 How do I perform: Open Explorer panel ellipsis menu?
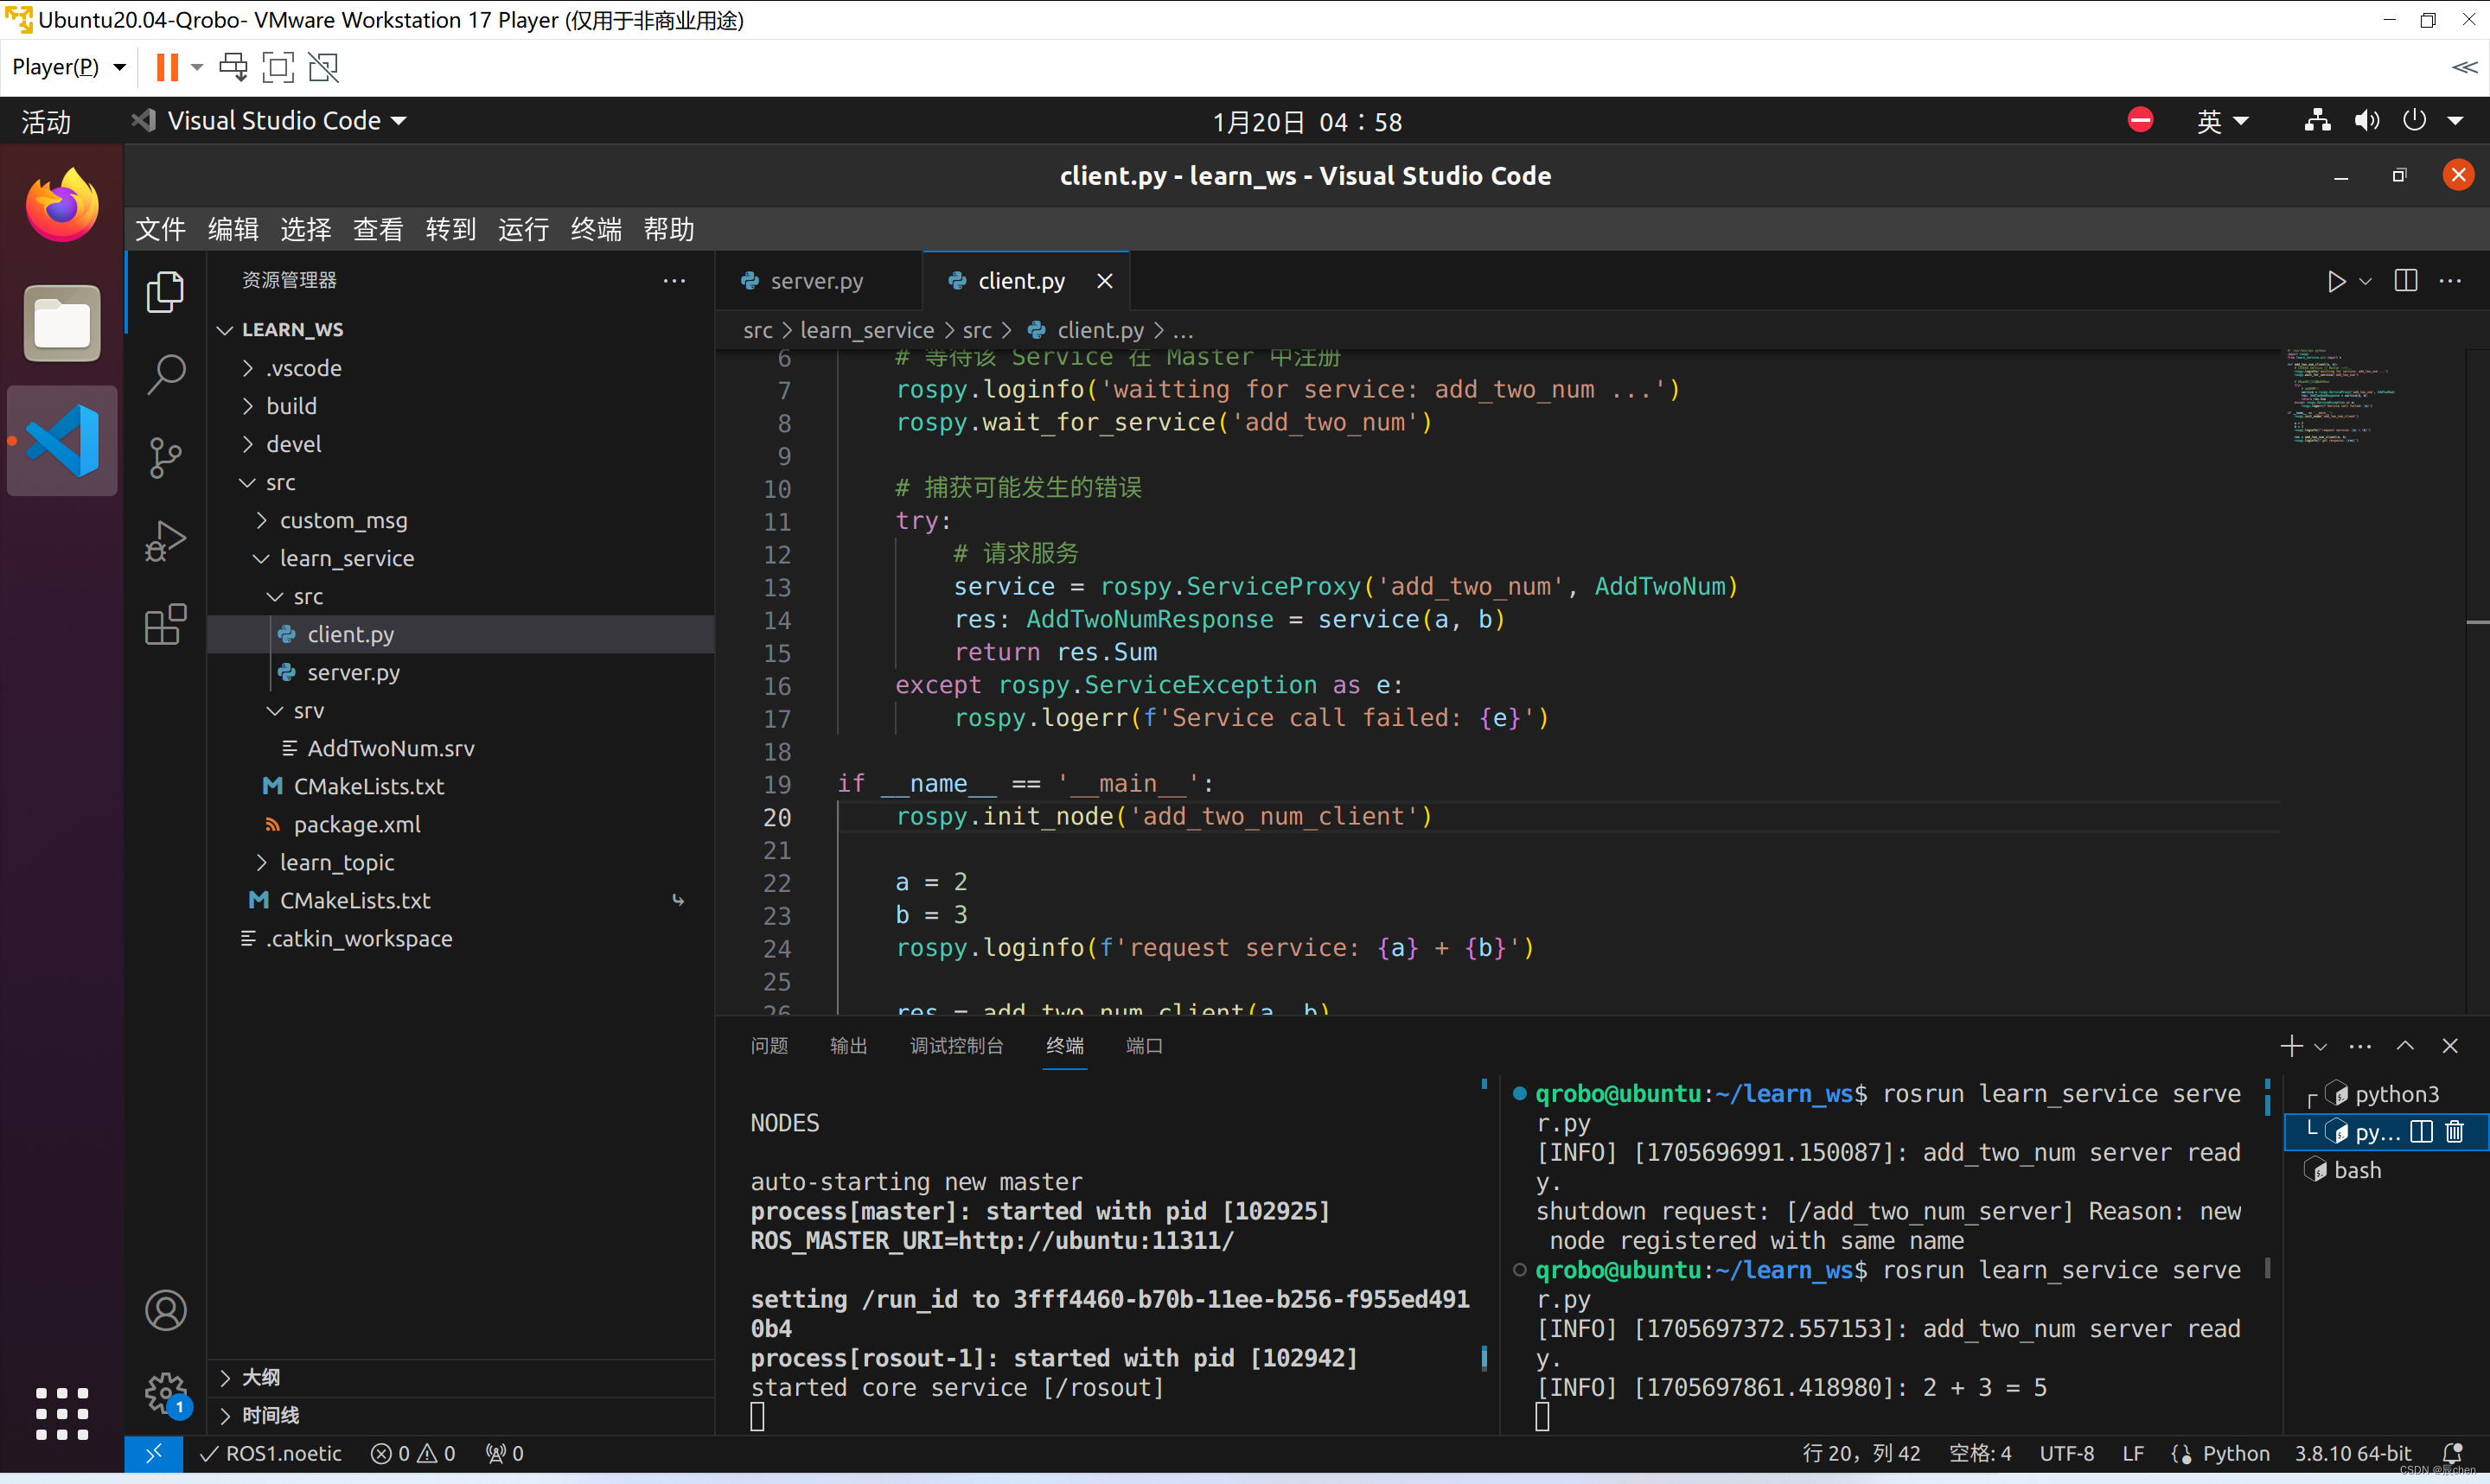coord(674,280)
